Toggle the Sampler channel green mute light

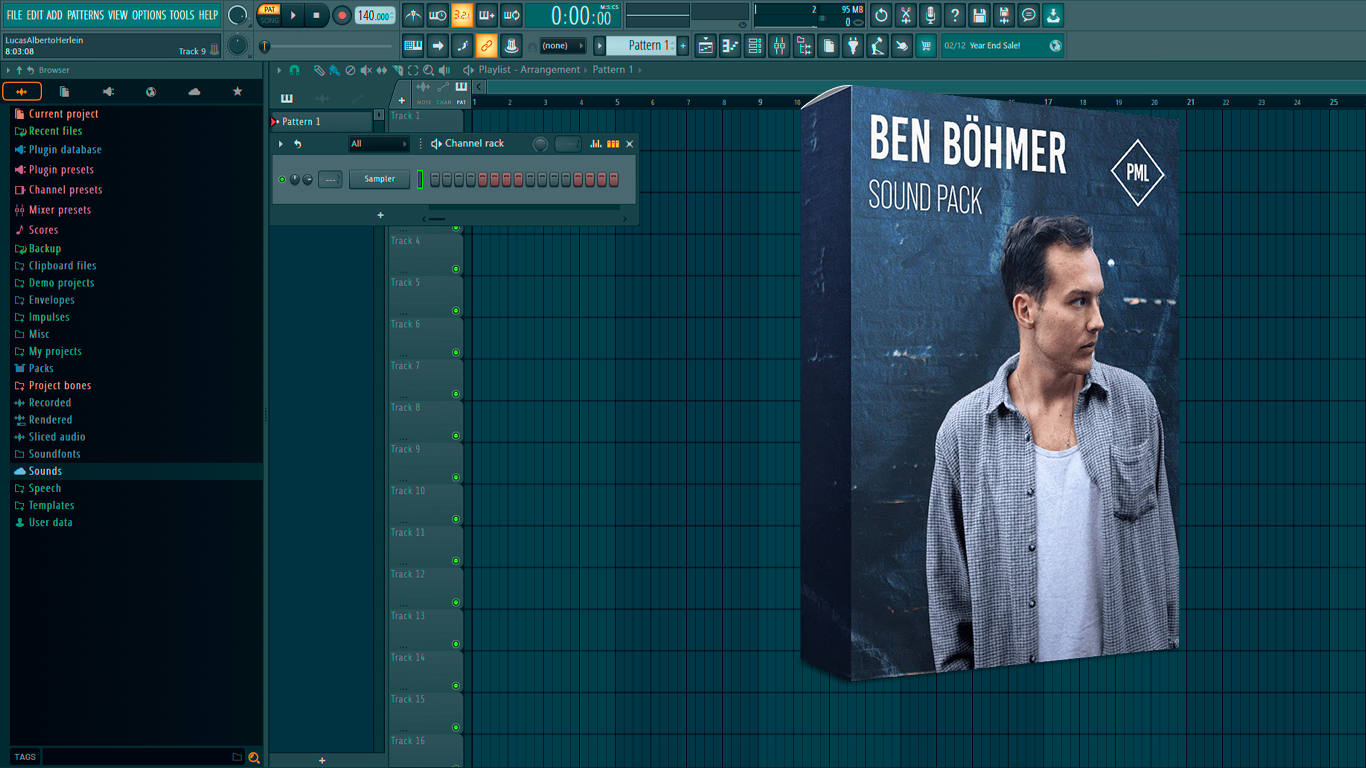click(x=282, y=179)
